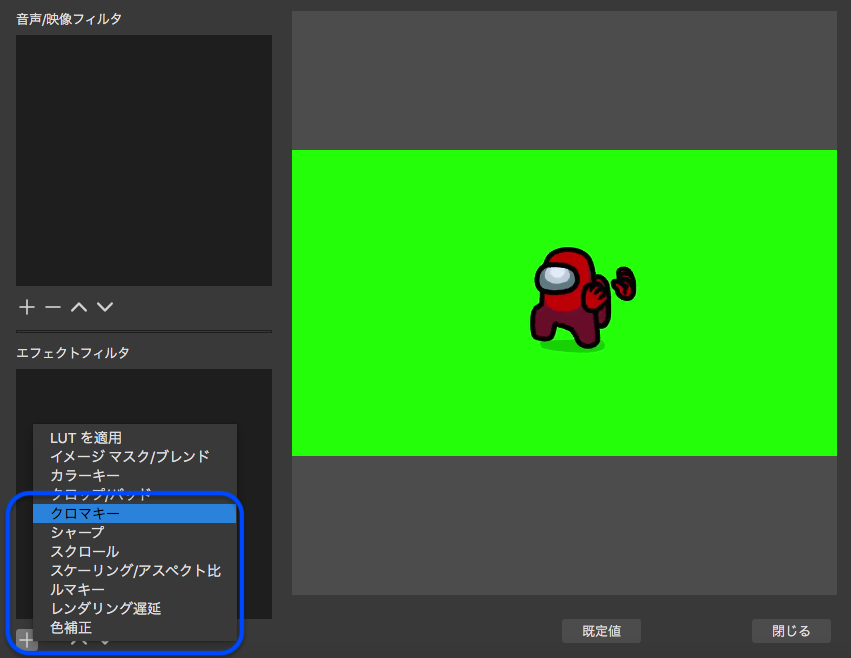Select スケーリング/アスペクト比 filter
851x658 pixels.
point(135,571)
